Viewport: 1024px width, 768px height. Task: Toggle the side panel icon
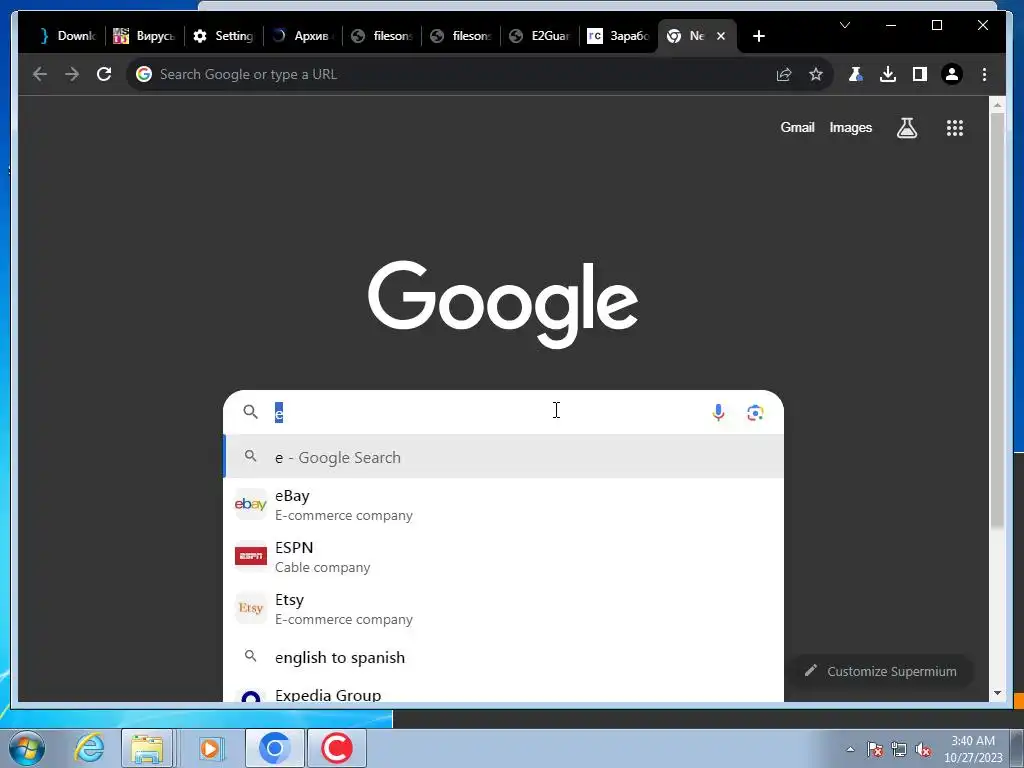[x=920, y=74]
